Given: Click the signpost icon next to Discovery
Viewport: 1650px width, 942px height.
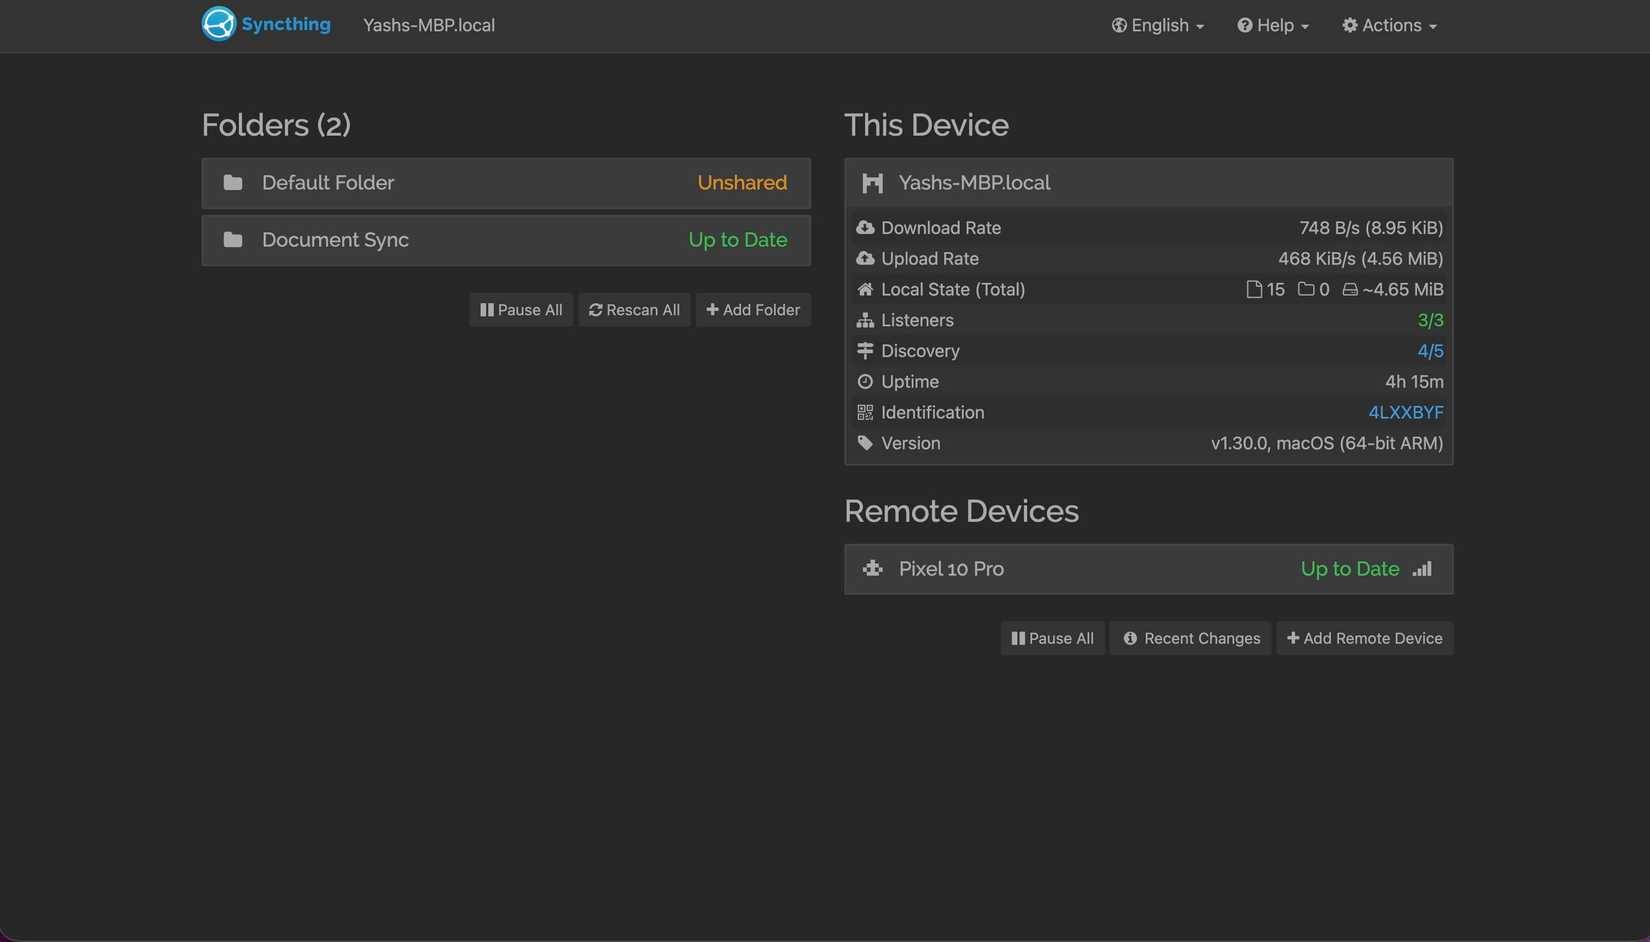Looking at the screenshot, I should (x=865, y=351).
